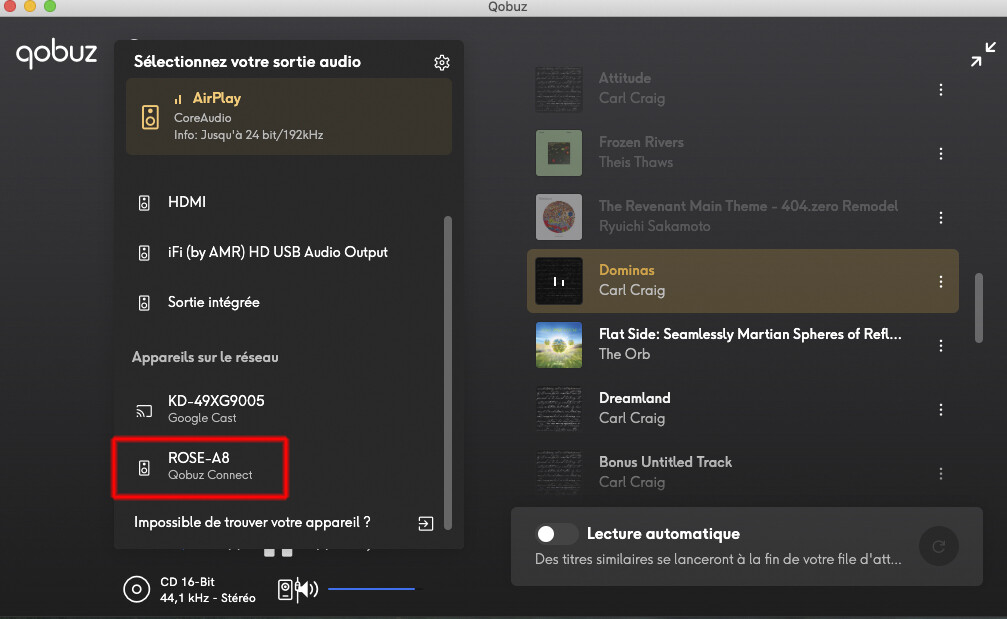Click the Flat Side album cover

(x=559, y=345)
